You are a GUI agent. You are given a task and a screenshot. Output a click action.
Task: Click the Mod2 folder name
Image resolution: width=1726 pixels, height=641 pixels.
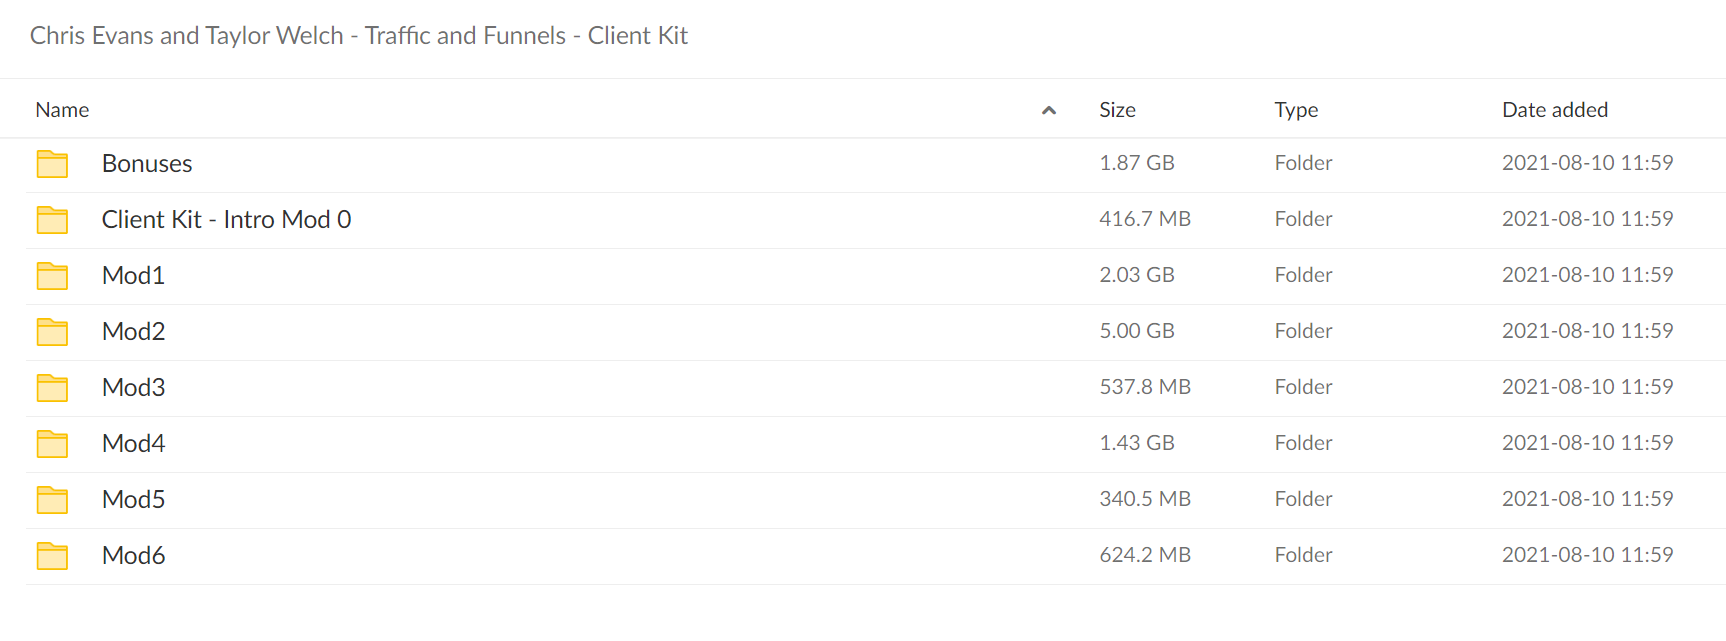click(133, 332)
